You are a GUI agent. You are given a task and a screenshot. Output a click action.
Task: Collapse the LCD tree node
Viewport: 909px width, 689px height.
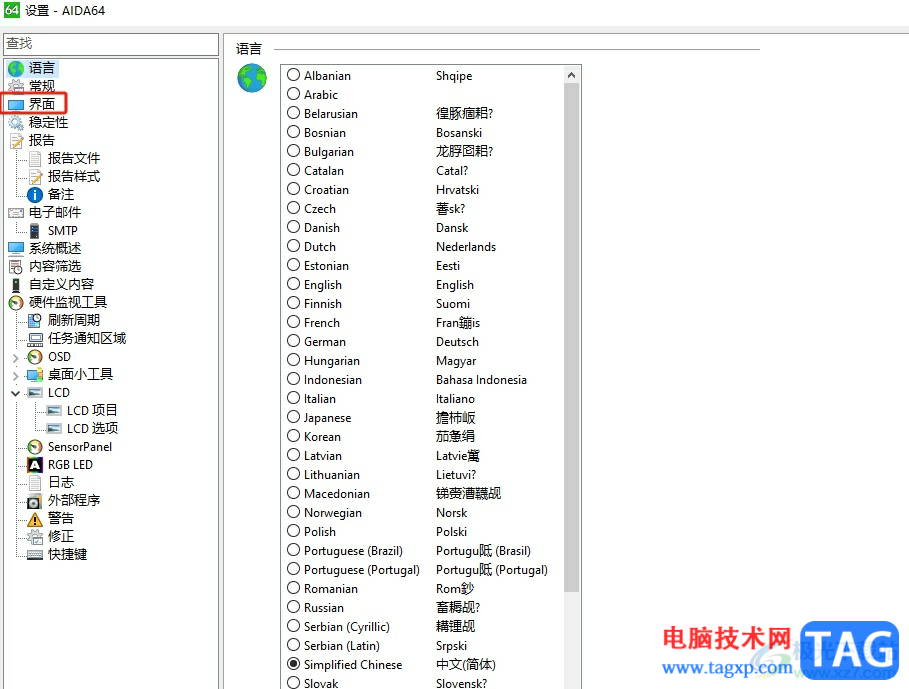[16, 393]
